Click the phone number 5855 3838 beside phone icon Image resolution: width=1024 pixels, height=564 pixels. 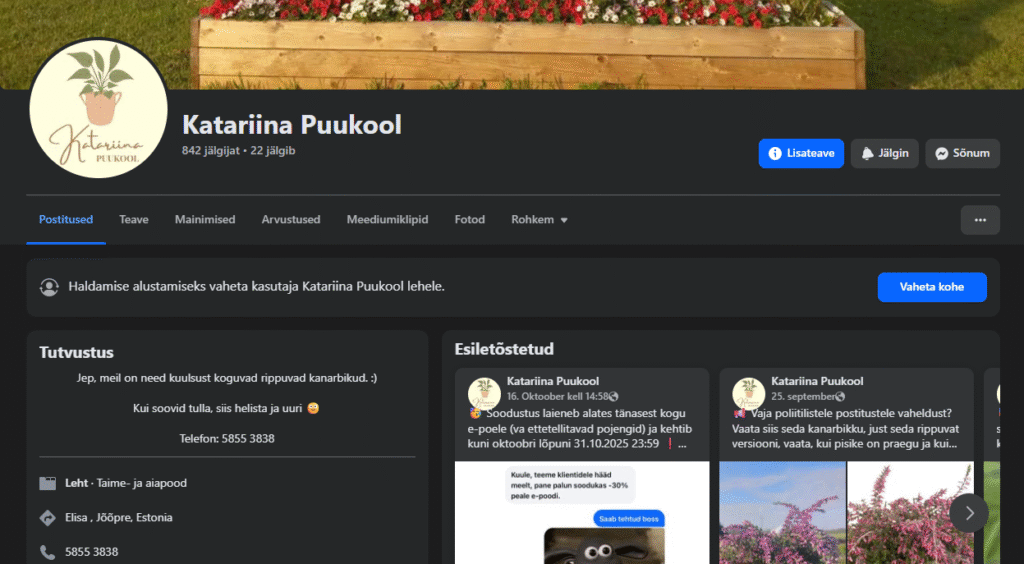click(91, 552)
